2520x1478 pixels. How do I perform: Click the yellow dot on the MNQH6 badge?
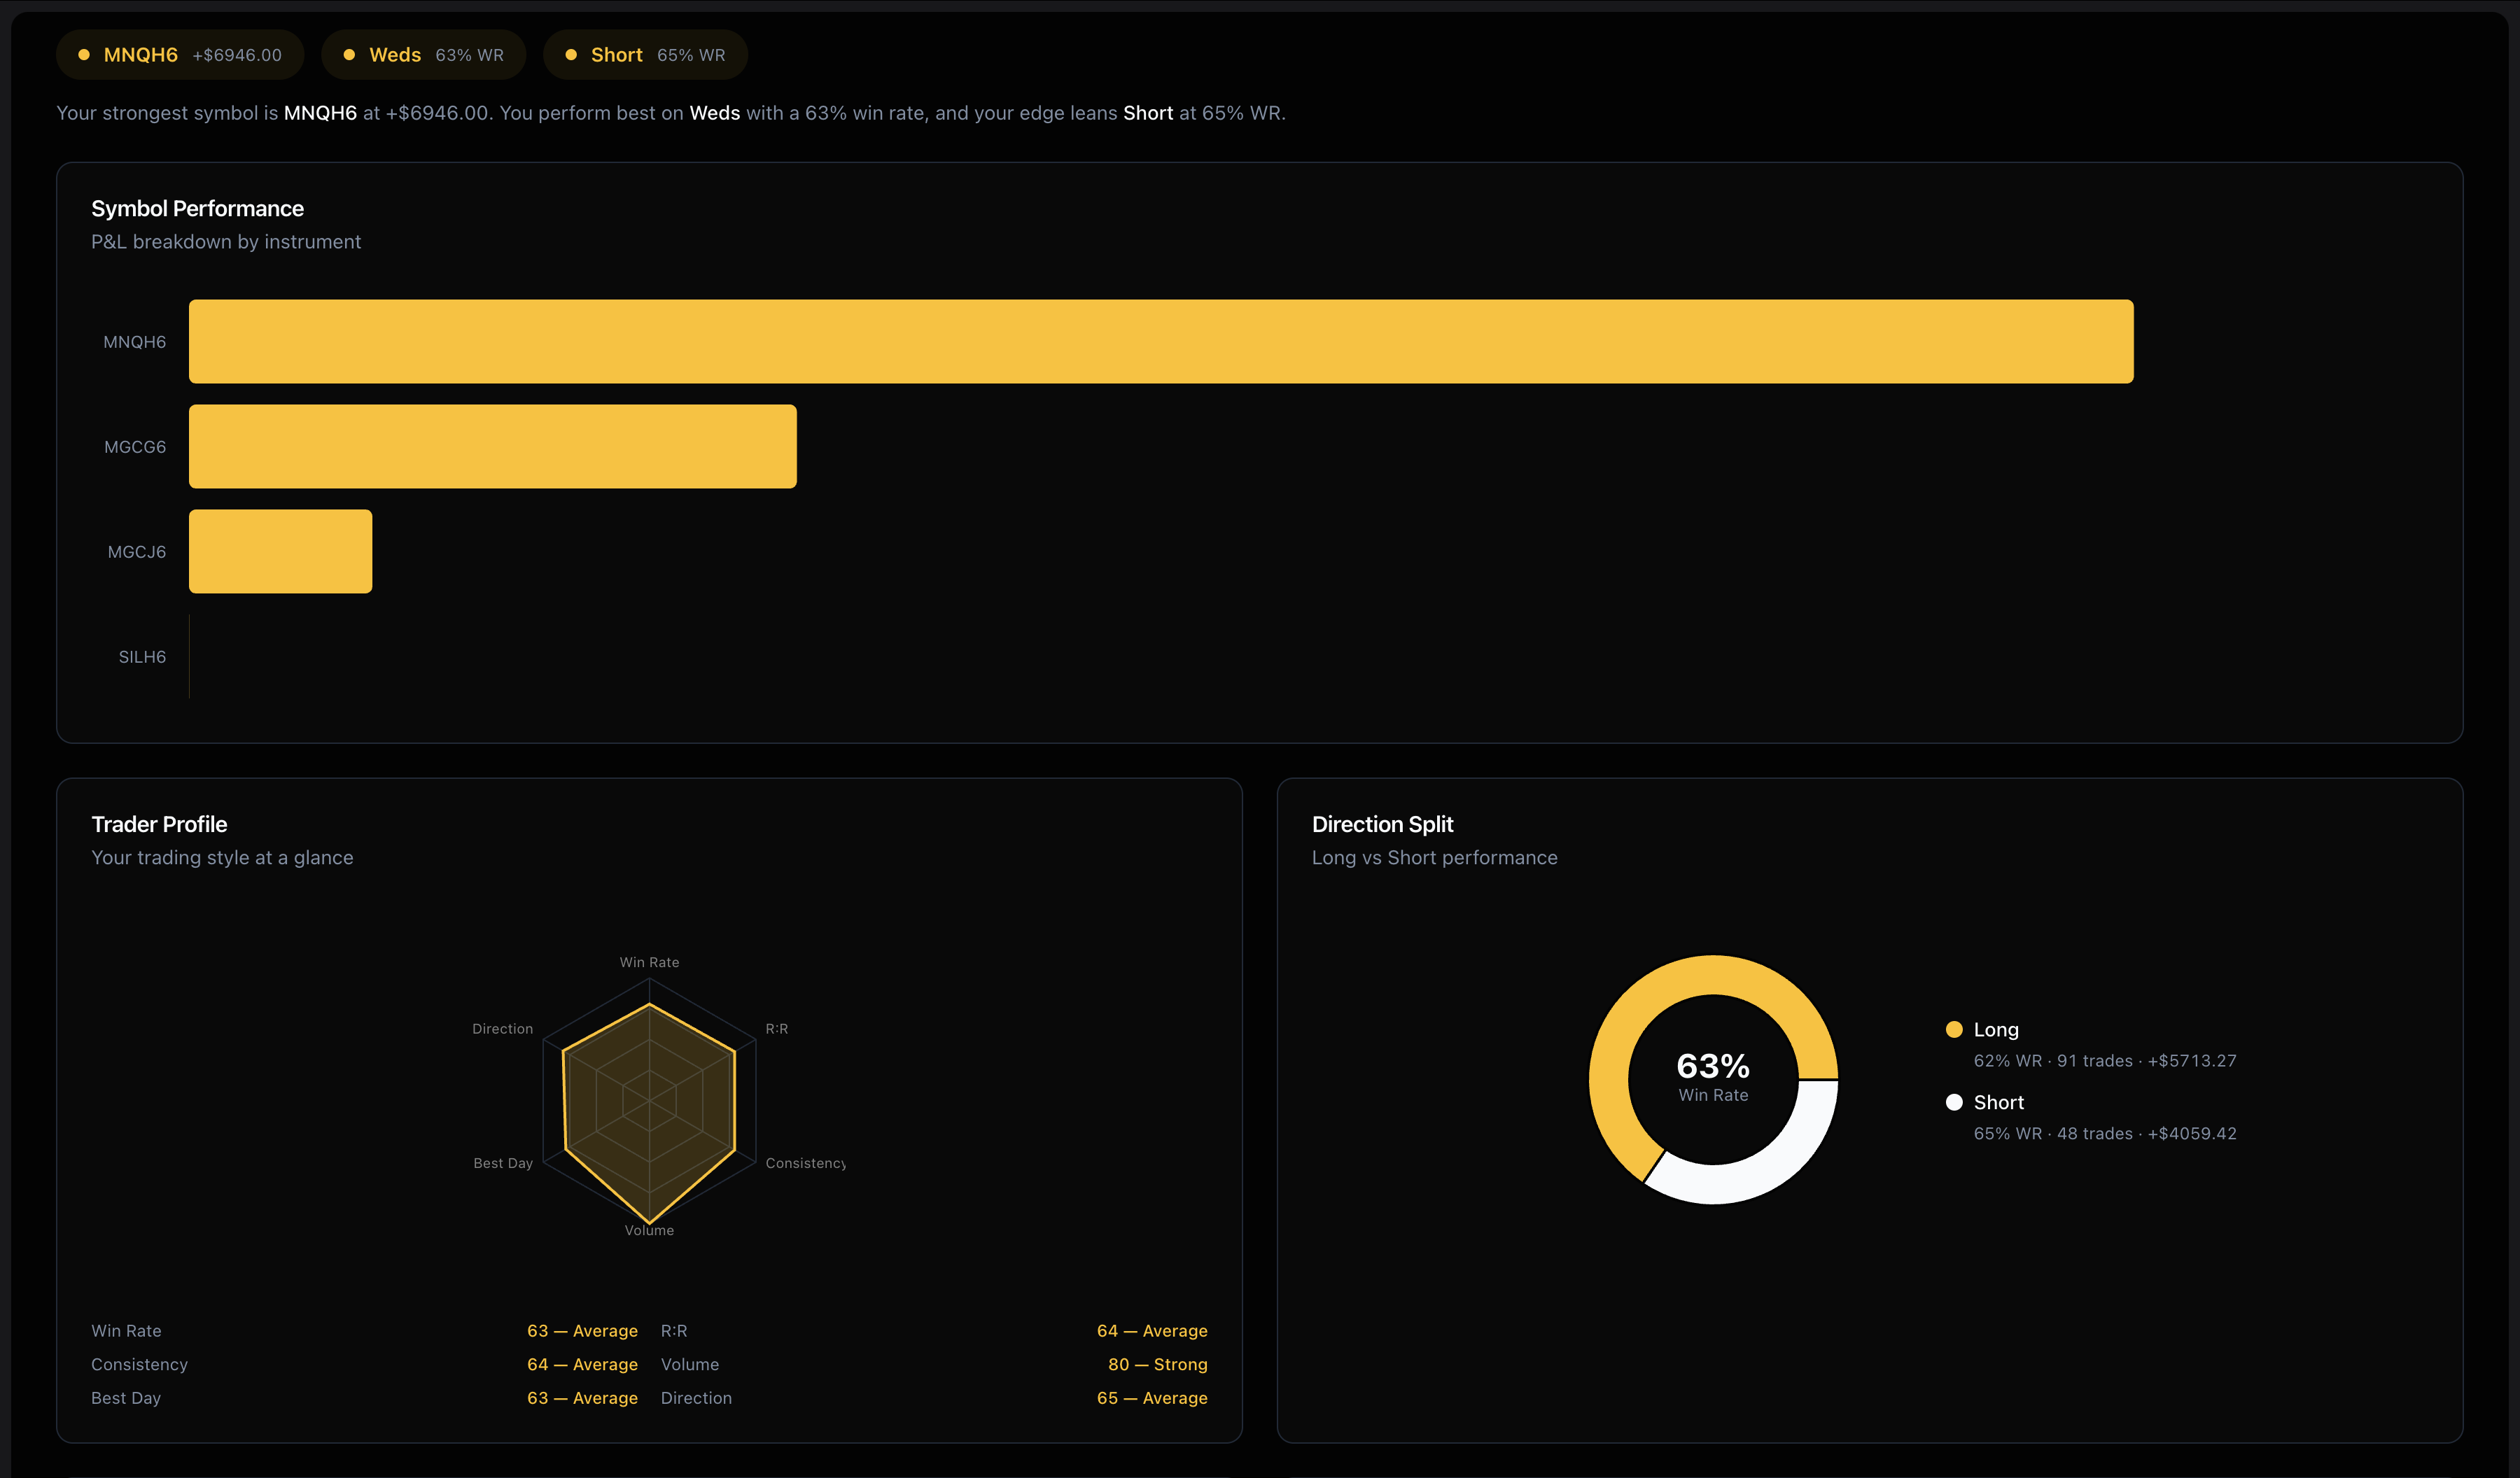coord(84,55)
